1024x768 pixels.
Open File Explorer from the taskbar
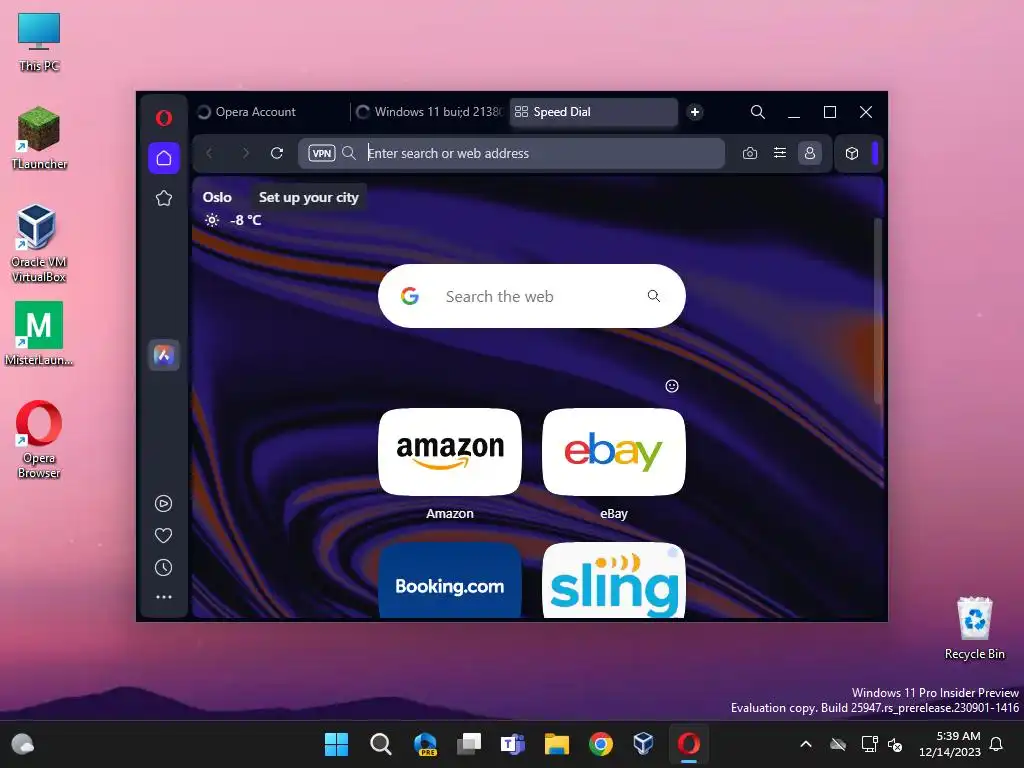pos(556,744)
